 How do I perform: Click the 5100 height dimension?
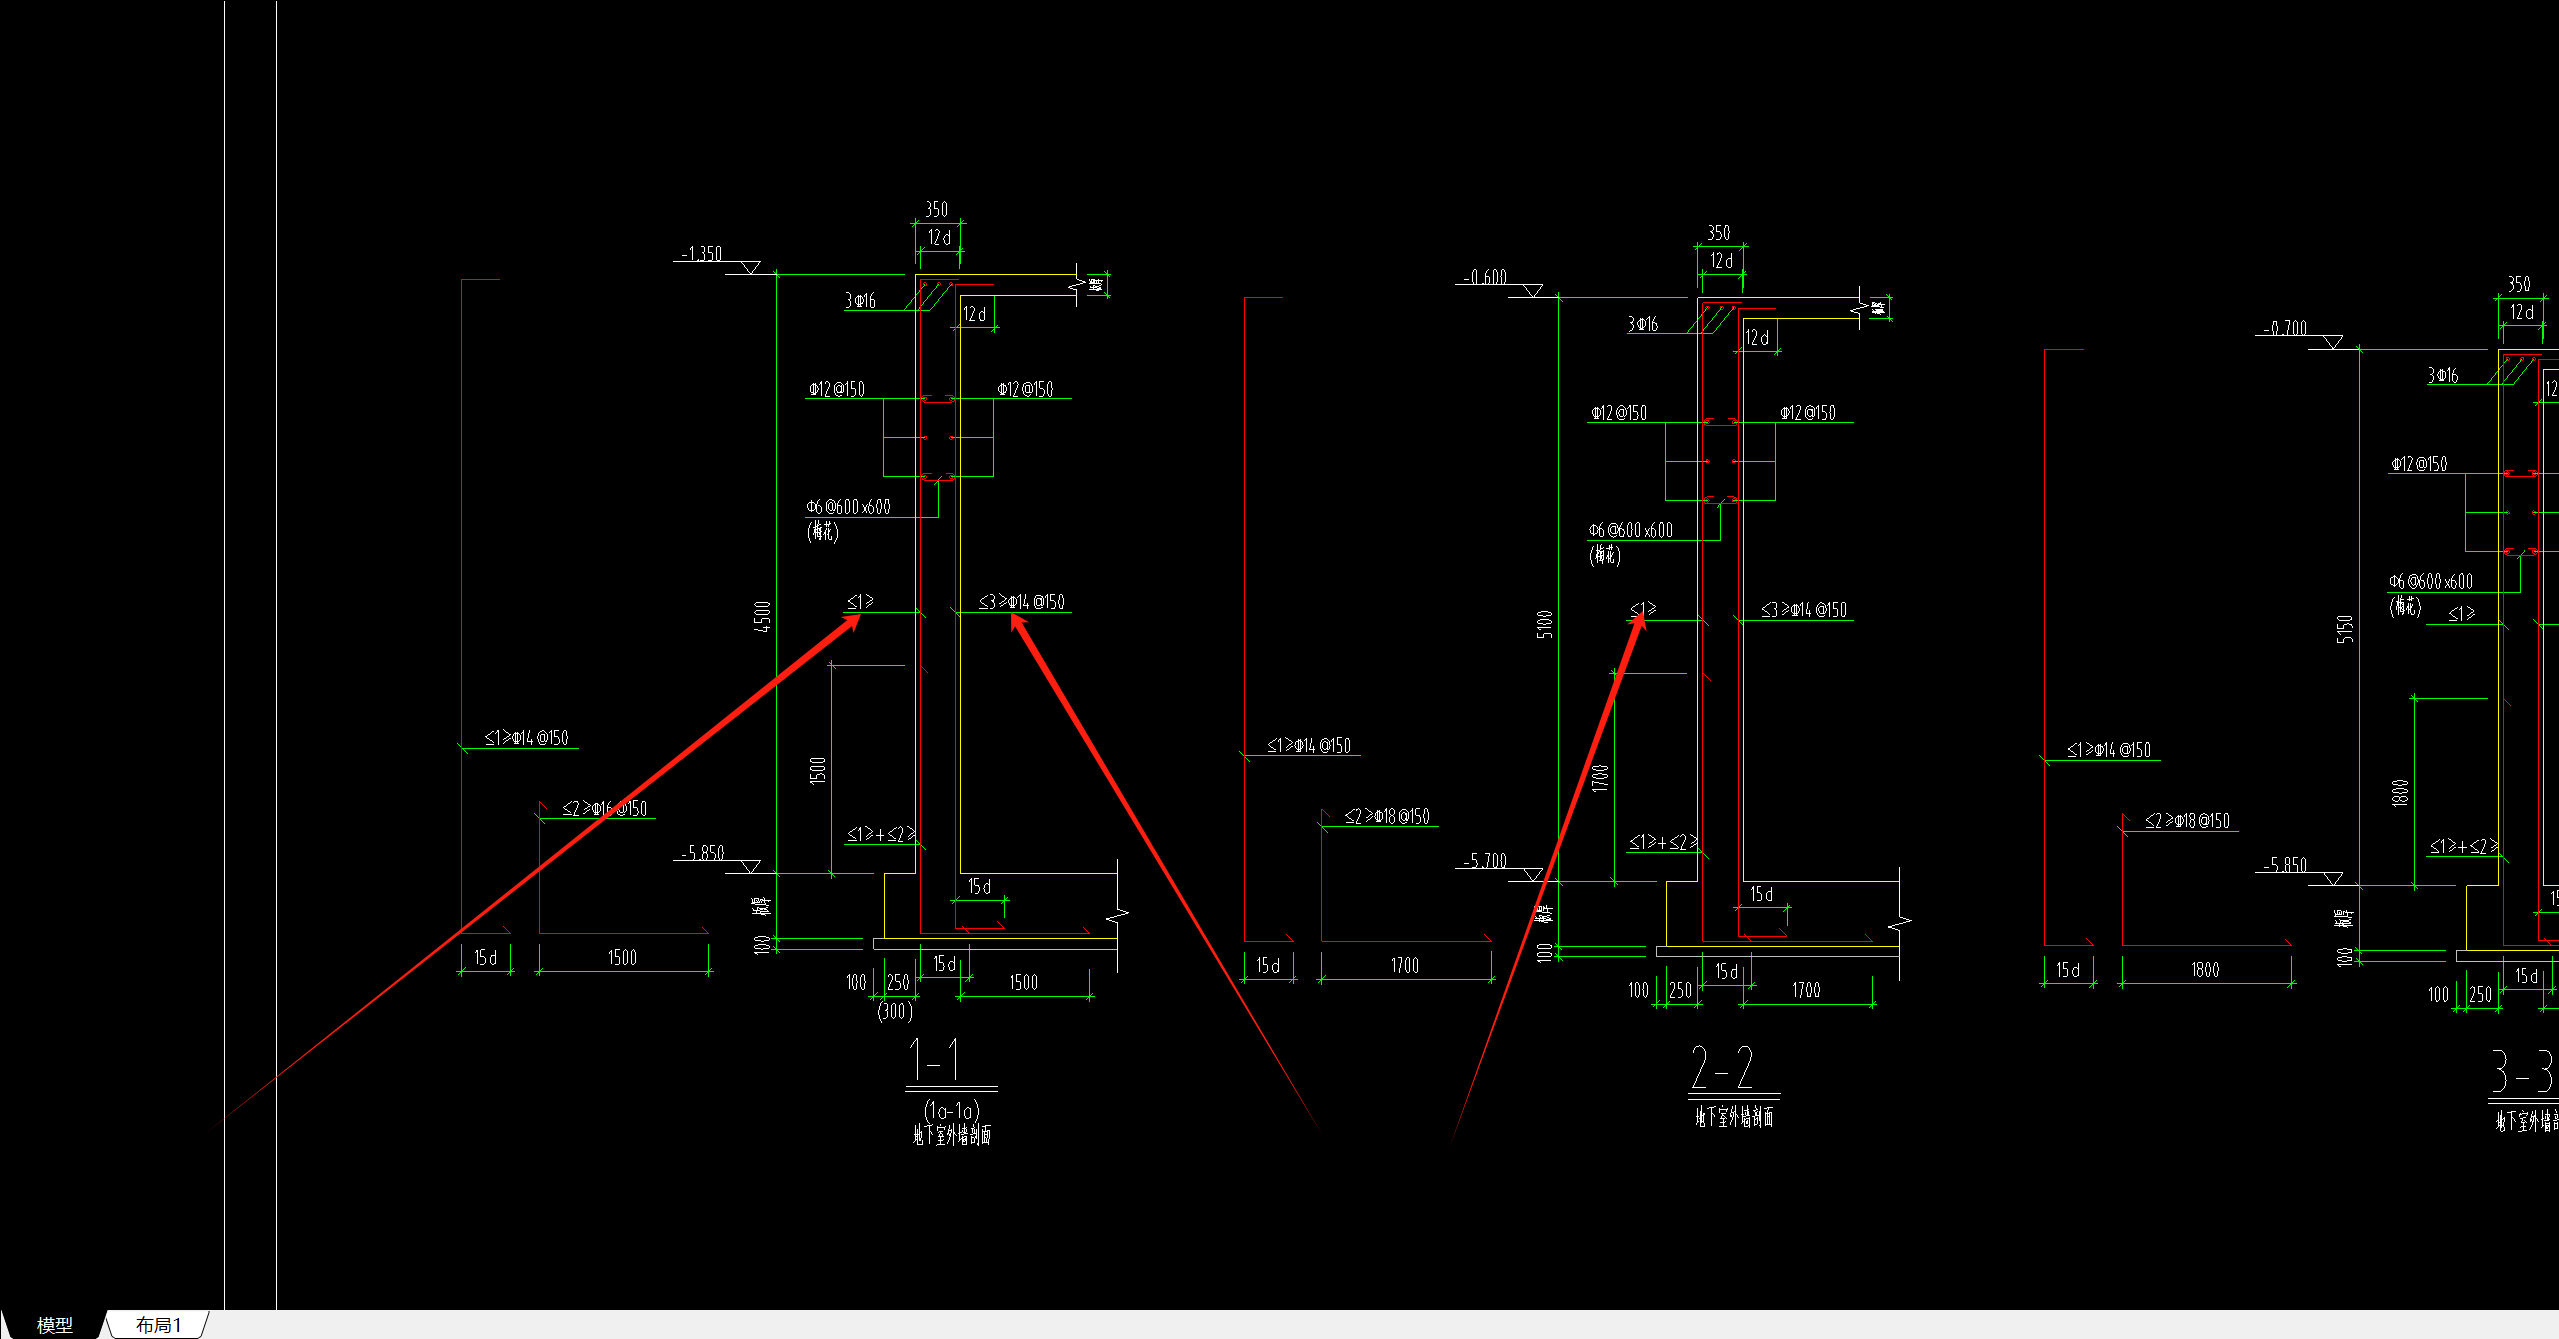tap(1545, 624)
